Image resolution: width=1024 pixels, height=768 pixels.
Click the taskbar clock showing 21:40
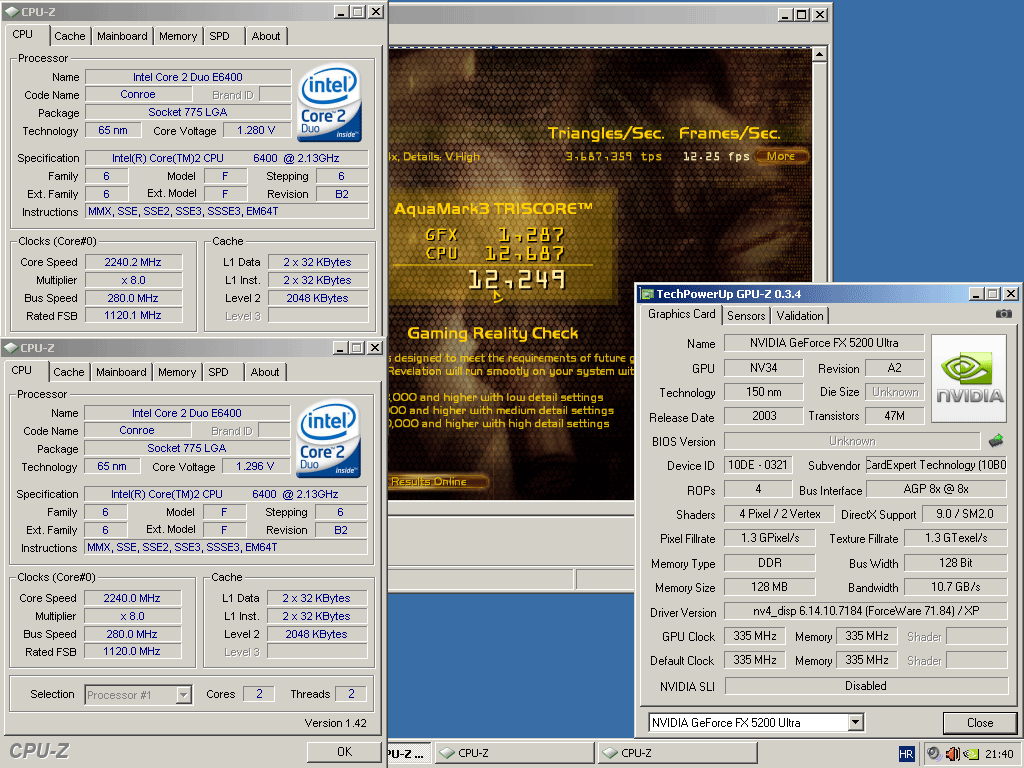click(x=999, y=754)
